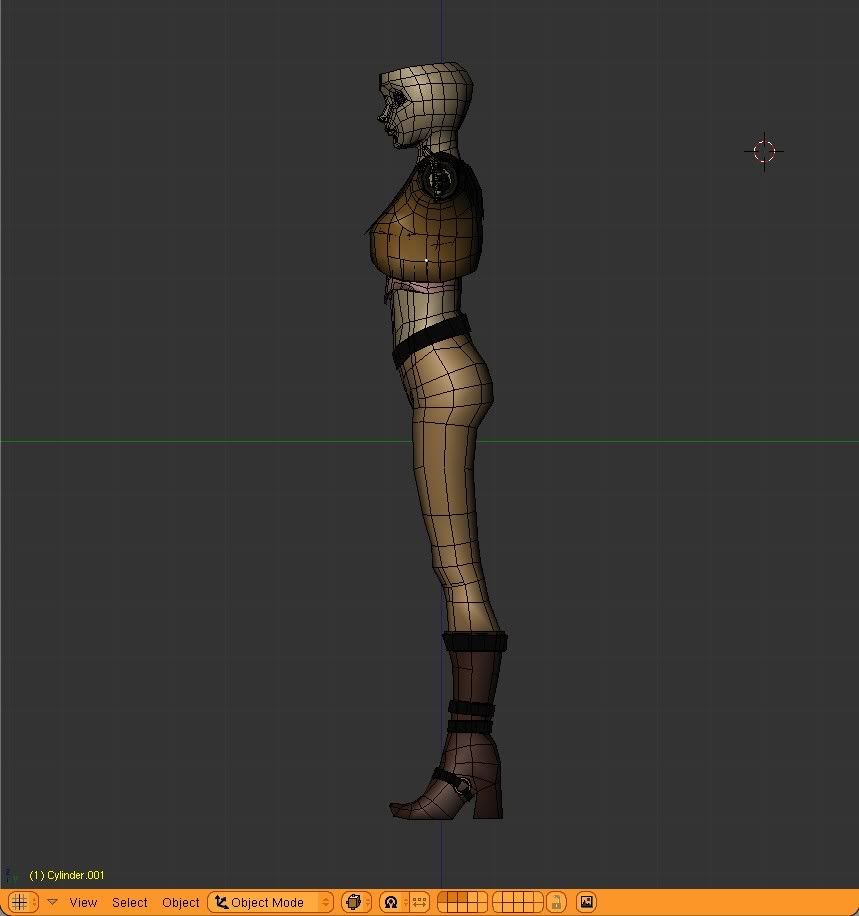859x916 pixels.
Task: Toggle move object centers only button
Action: click(x=419, y=902)
